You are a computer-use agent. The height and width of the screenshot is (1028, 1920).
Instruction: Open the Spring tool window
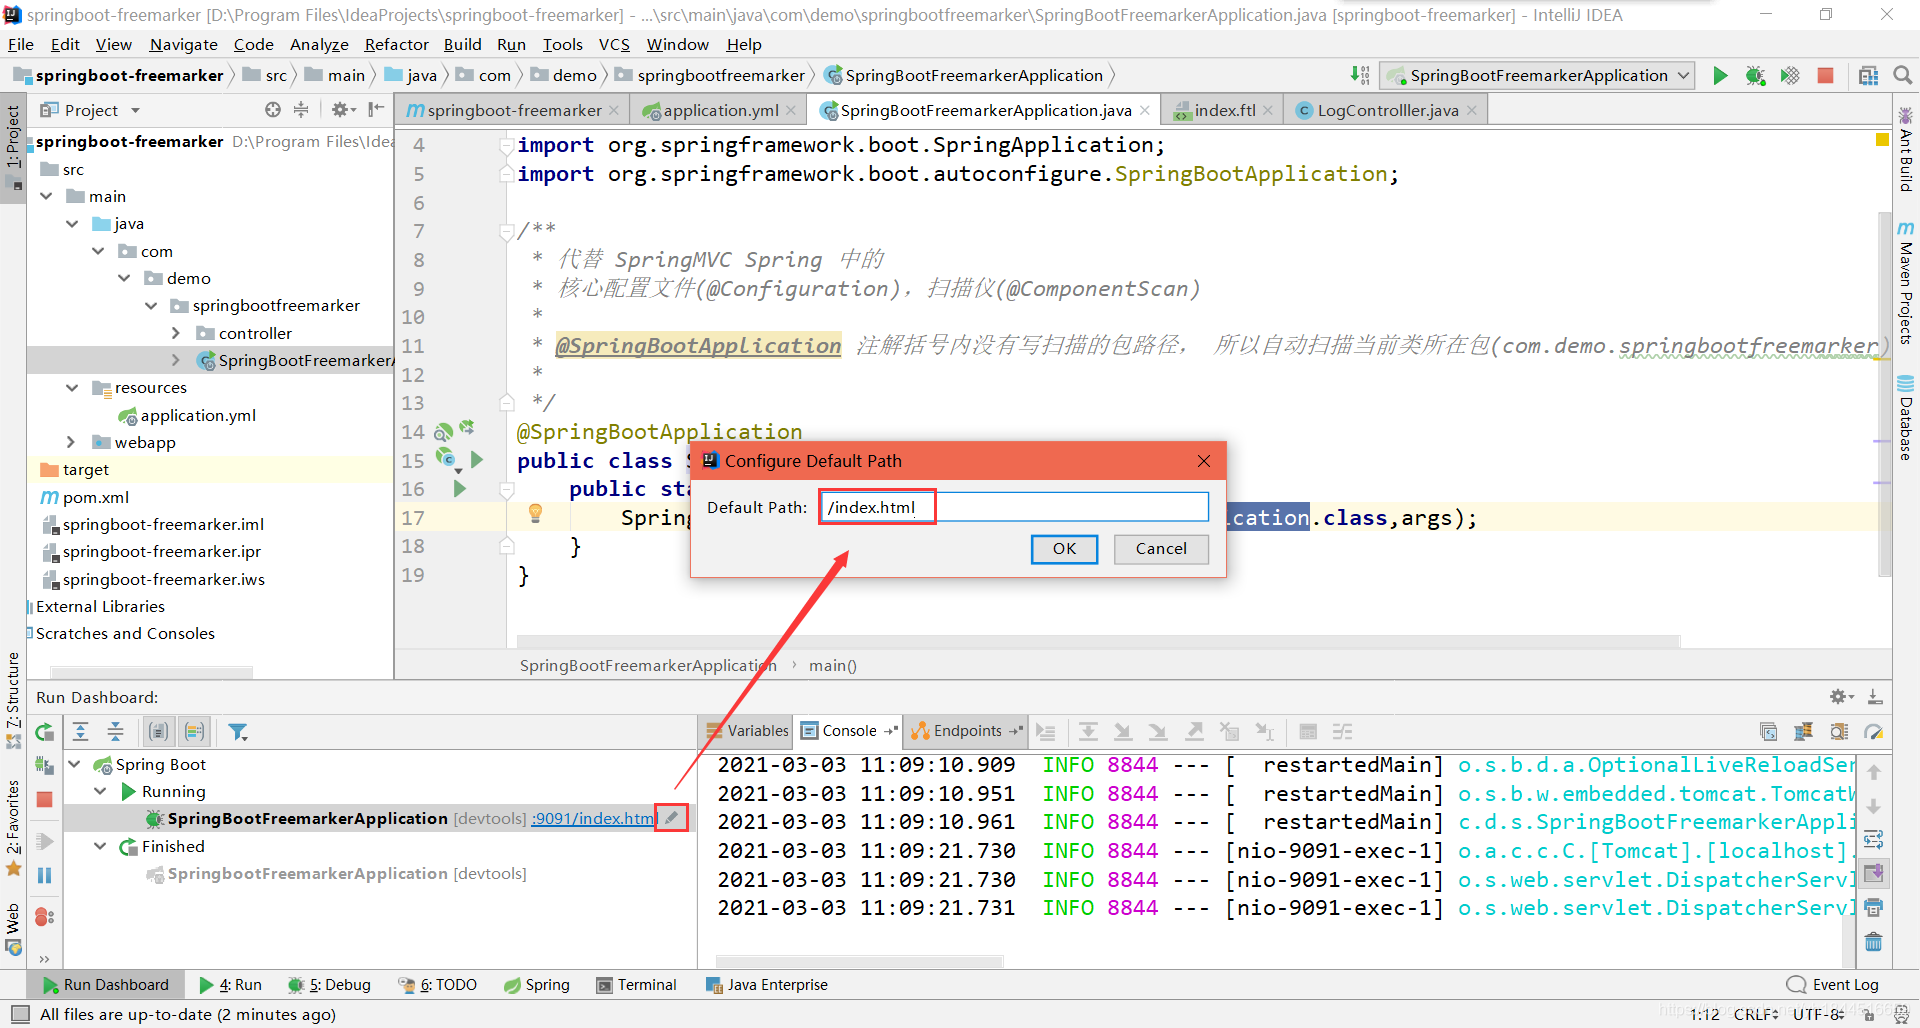click(537, 985)
